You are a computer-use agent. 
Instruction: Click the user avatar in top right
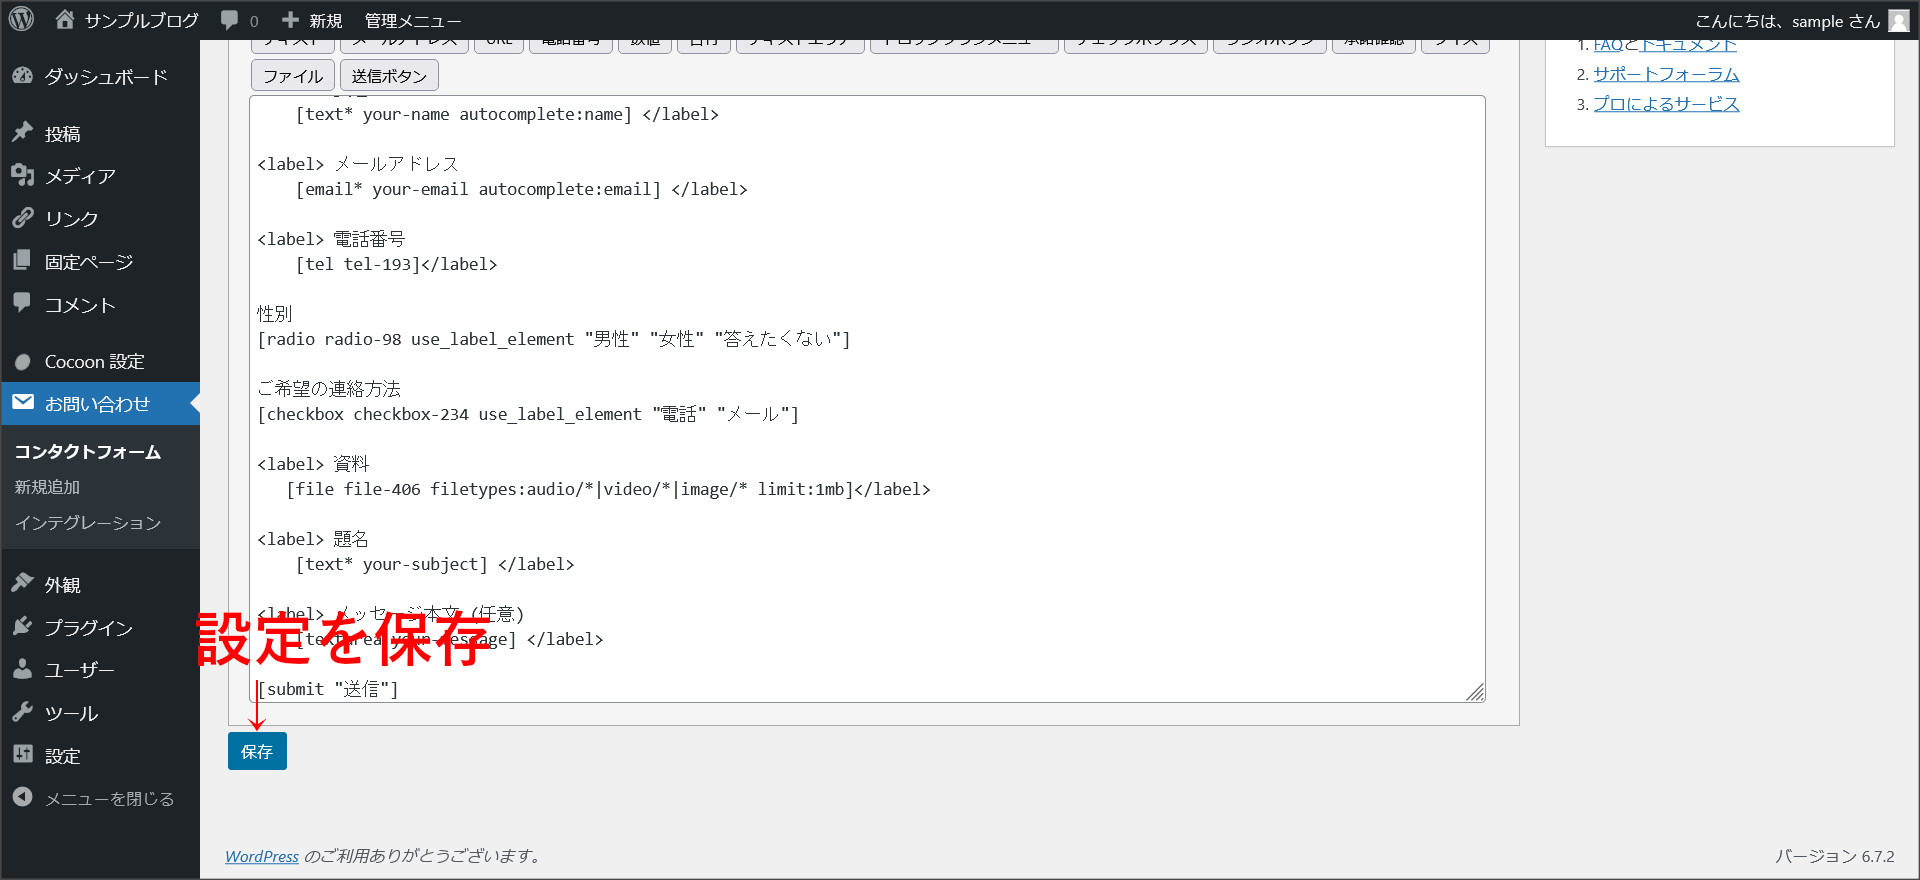1899,21
